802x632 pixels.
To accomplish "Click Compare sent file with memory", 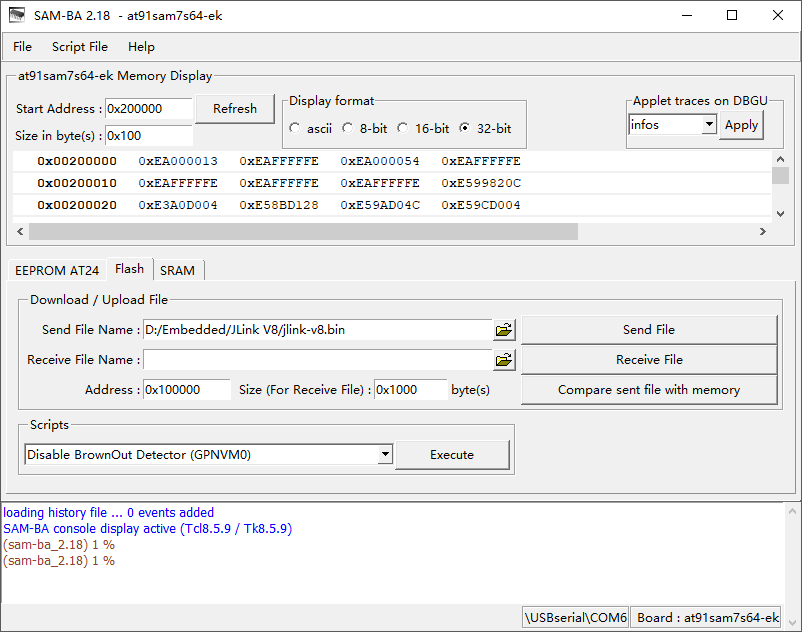I will (649, 390).
